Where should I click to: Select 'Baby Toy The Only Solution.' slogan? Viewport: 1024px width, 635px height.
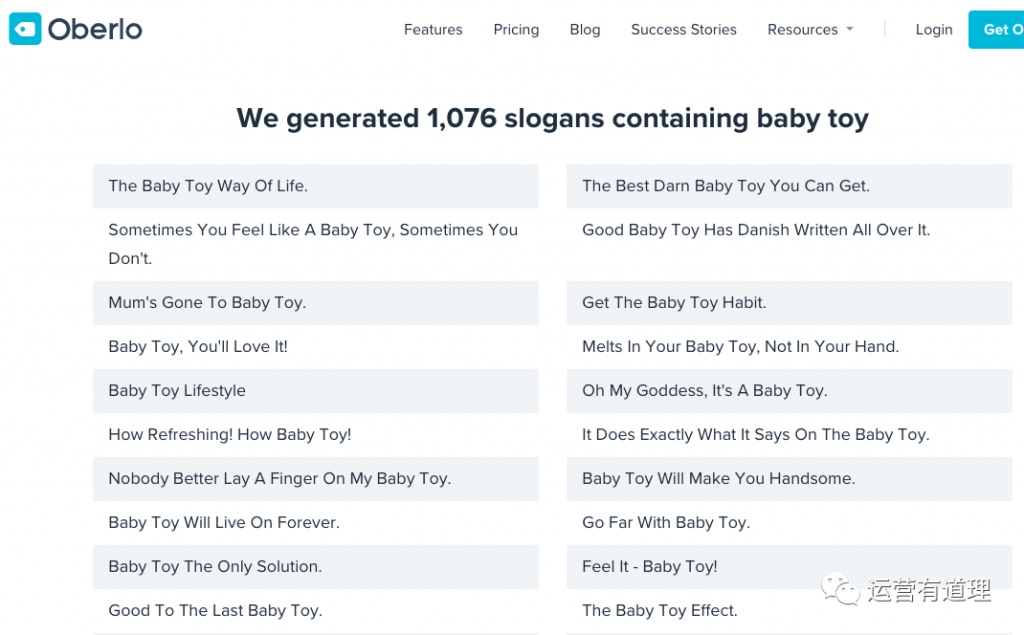tap(315, 567)
